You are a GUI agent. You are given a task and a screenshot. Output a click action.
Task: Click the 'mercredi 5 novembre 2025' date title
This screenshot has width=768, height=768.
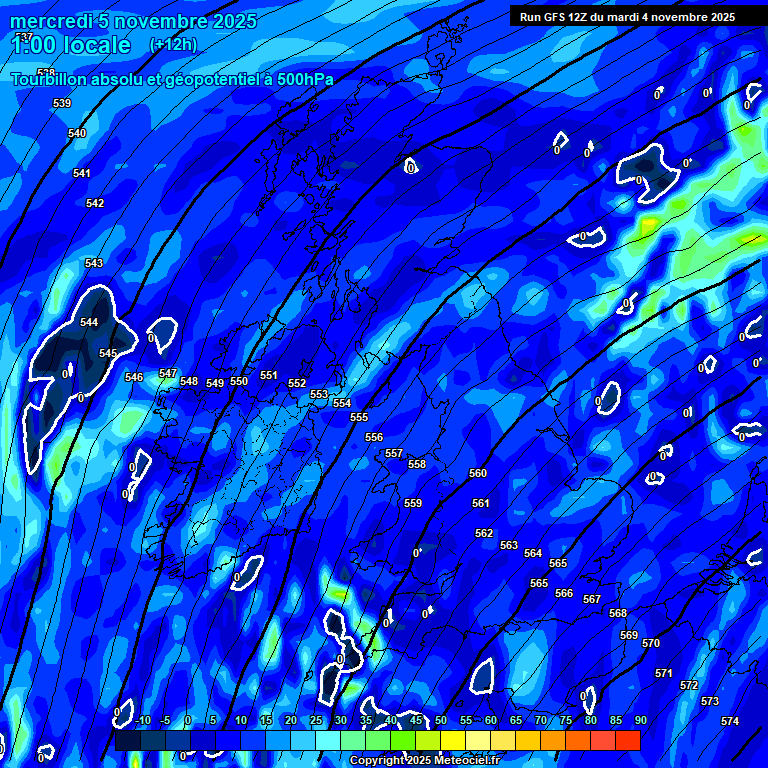(x=133, y=22)
